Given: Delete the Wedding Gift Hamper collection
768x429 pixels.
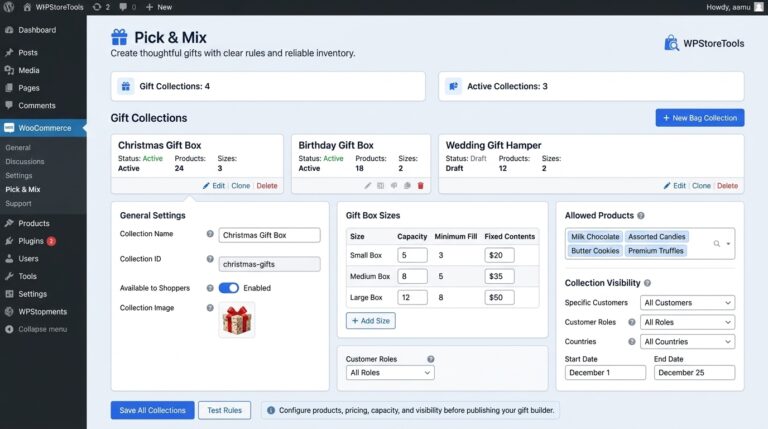Looking at the screenshot, I should 727,186.
